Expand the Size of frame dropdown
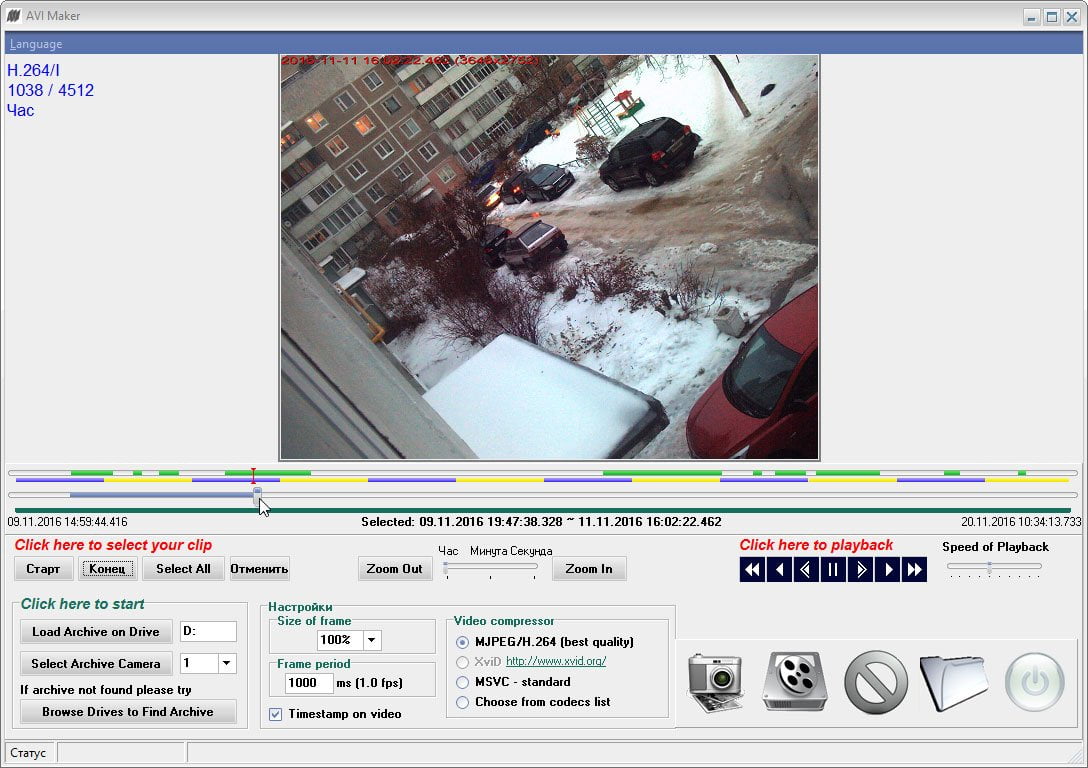Screen dimensions: 1088x768 372,640
